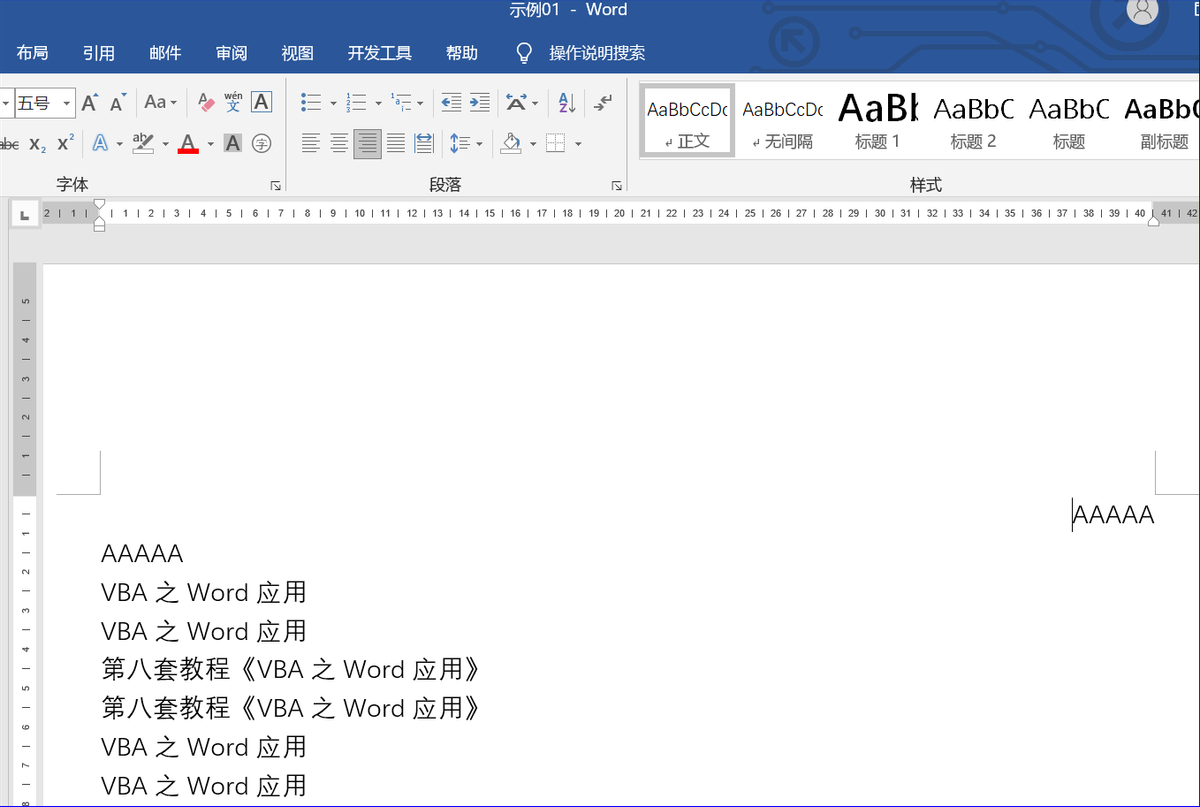The width and height of the screenshot is (1200, 807).
Task: Toggle superscript formatting
Action: coord(65,144)
